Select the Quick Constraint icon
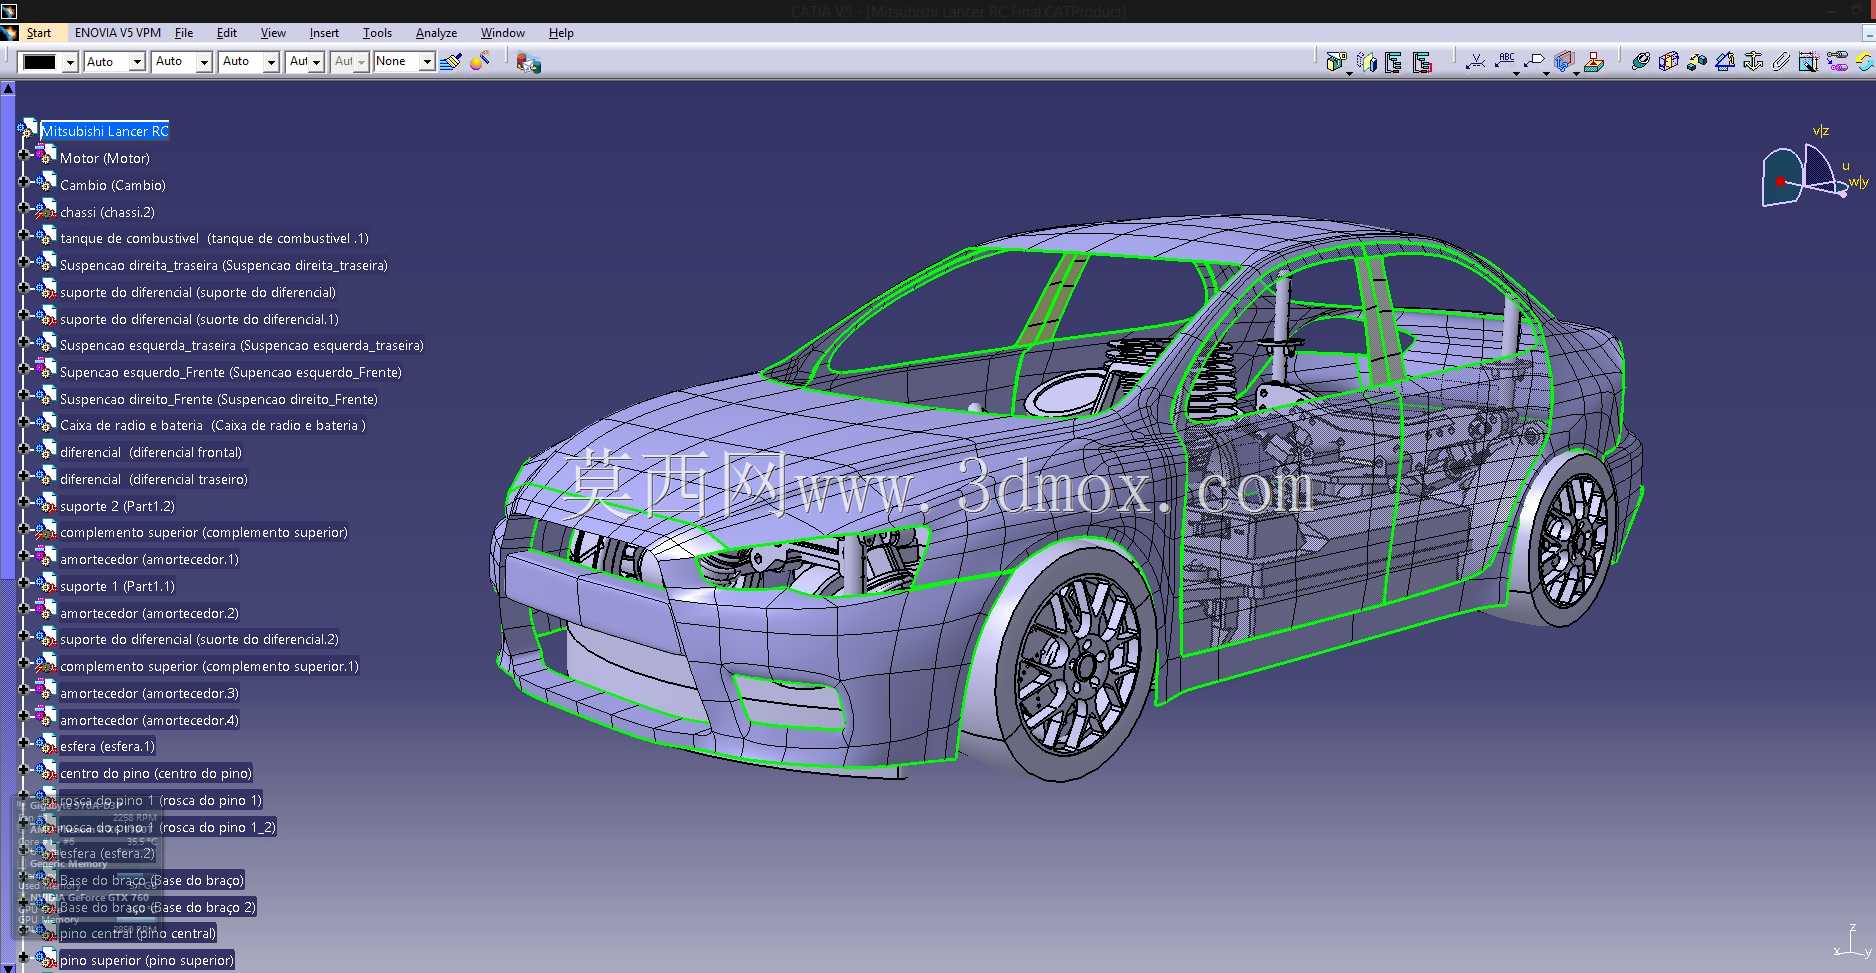This screenshot has width=1876, height=973. tap(1808, 62)
